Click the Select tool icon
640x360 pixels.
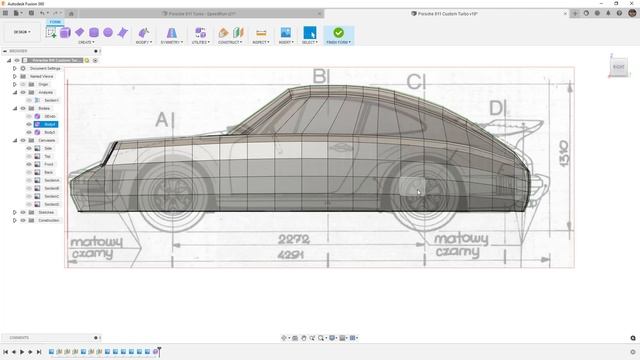tap(310, 33)
